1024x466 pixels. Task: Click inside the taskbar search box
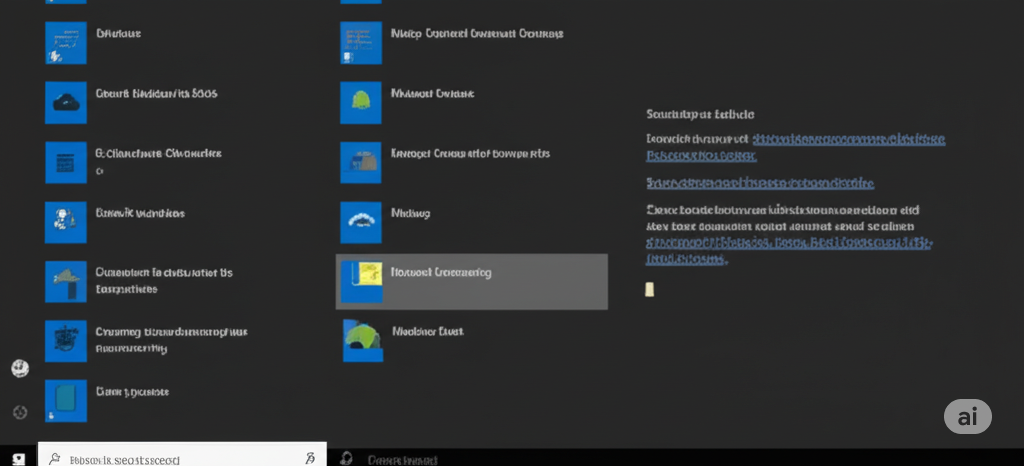point(182,456)
